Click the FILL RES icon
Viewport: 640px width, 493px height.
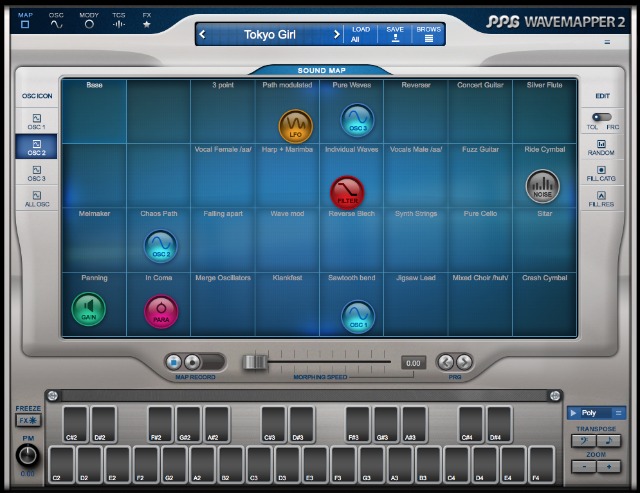[x=601, y=199]
